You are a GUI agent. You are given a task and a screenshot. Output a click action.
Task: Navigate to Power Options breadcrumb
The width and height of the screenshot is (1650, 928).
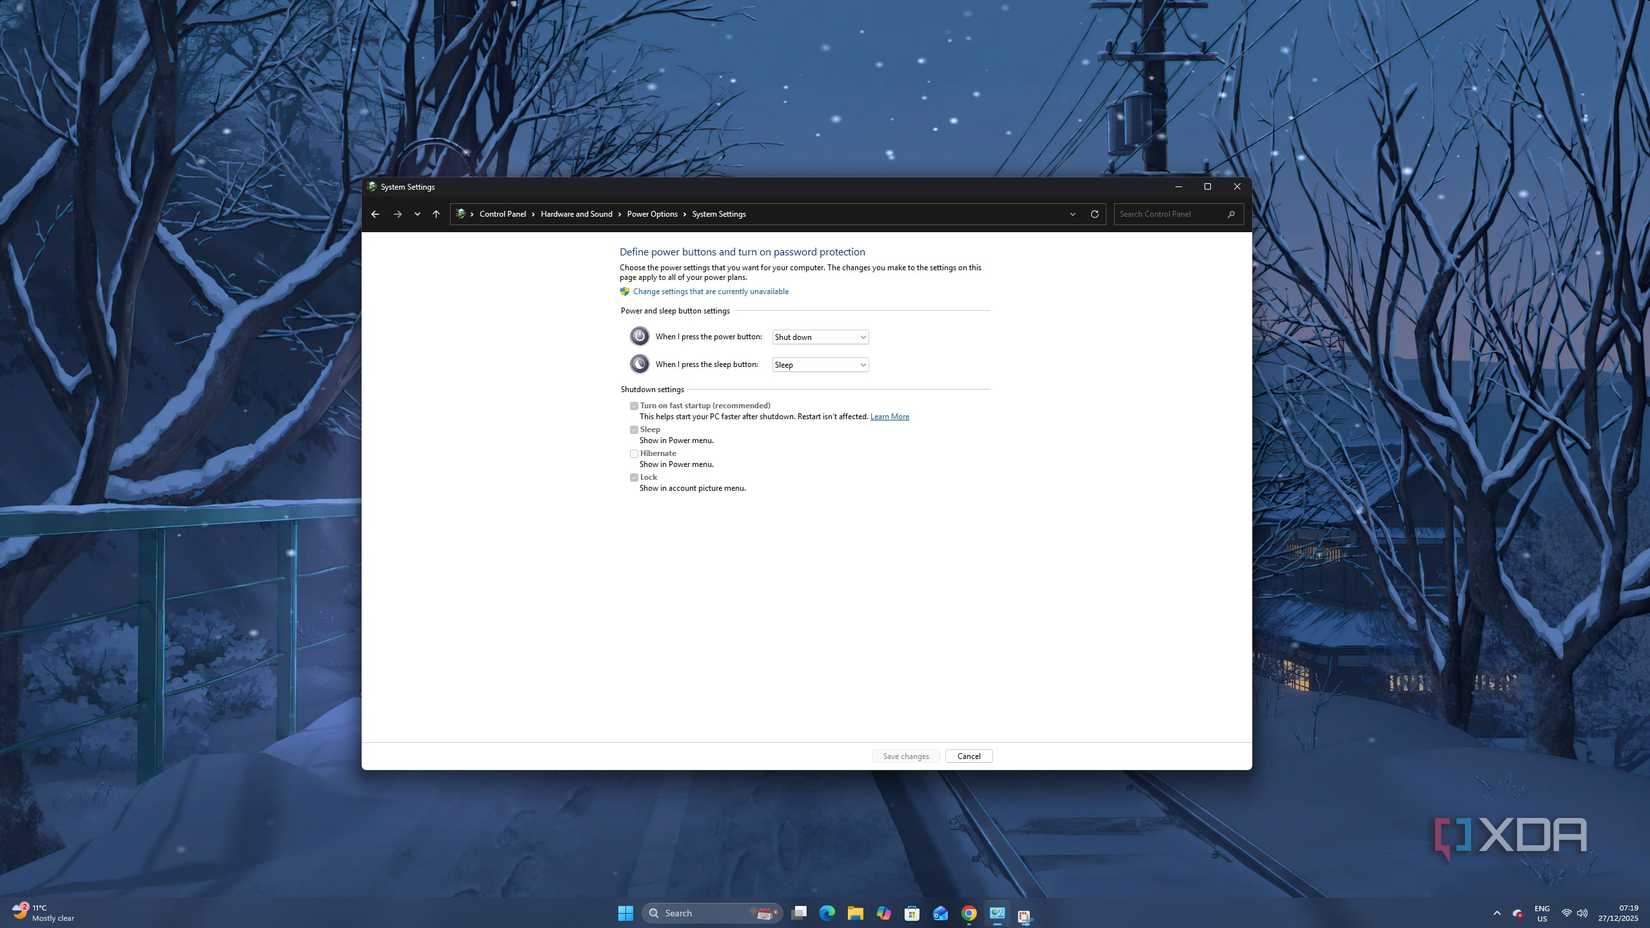652,214
